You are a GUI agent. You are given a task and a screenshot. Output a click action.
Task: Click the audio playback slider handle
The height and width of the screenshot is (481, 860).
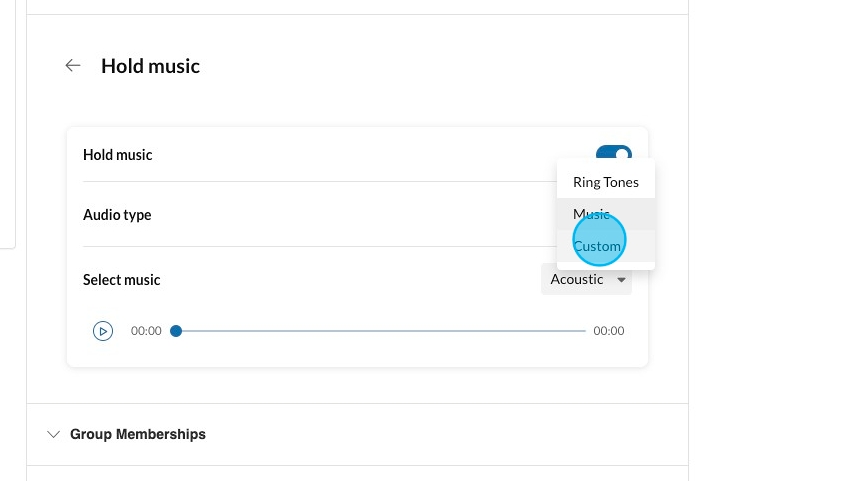176,331
